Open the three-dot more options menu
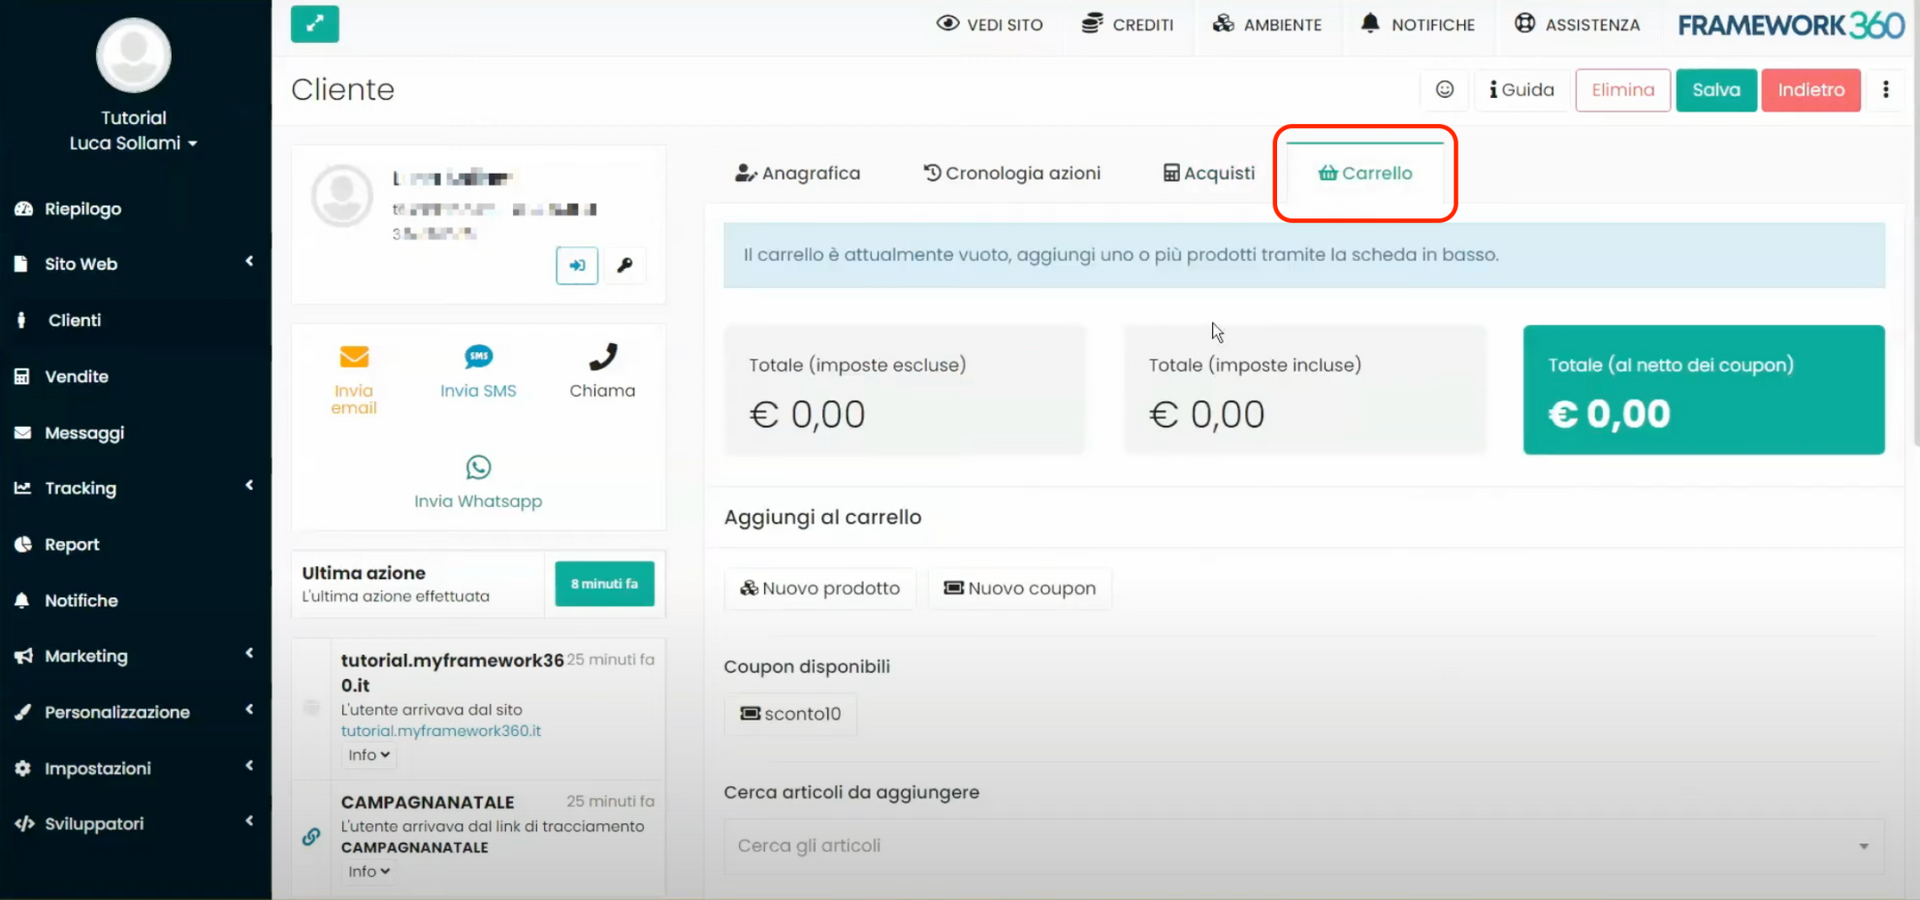 [x=1885, y=90]
